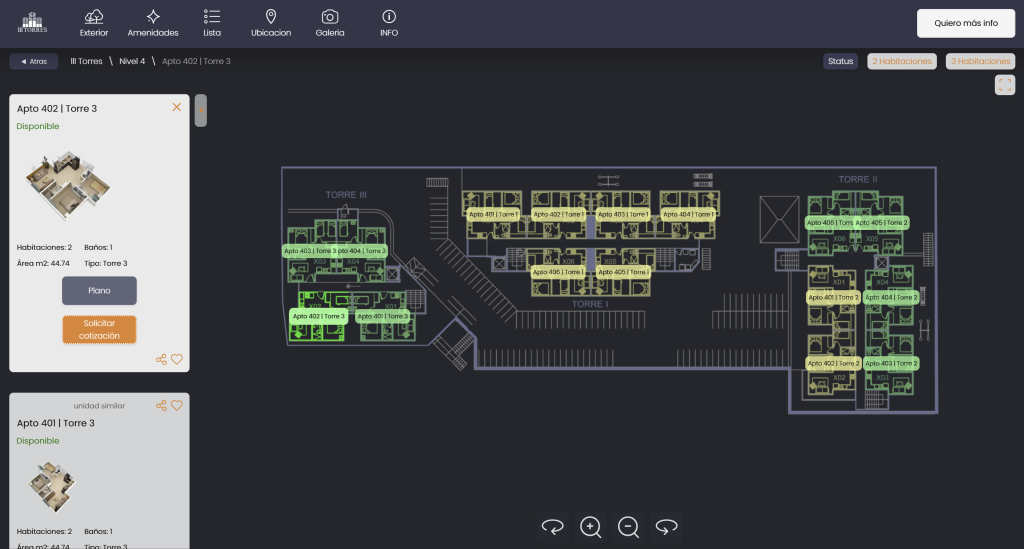The height and width of the screenshot is (549, 1024).
Task: Open the Amenidades section
Action: pyautogui.click(x=153, y=22)
